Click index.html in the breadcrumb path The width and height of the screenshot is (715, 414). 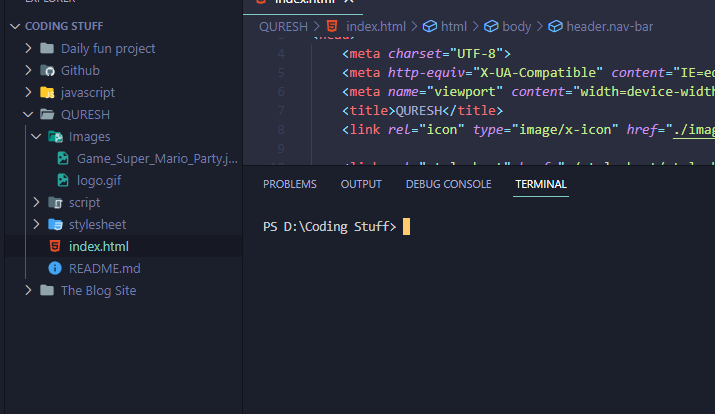click(376, 26)
